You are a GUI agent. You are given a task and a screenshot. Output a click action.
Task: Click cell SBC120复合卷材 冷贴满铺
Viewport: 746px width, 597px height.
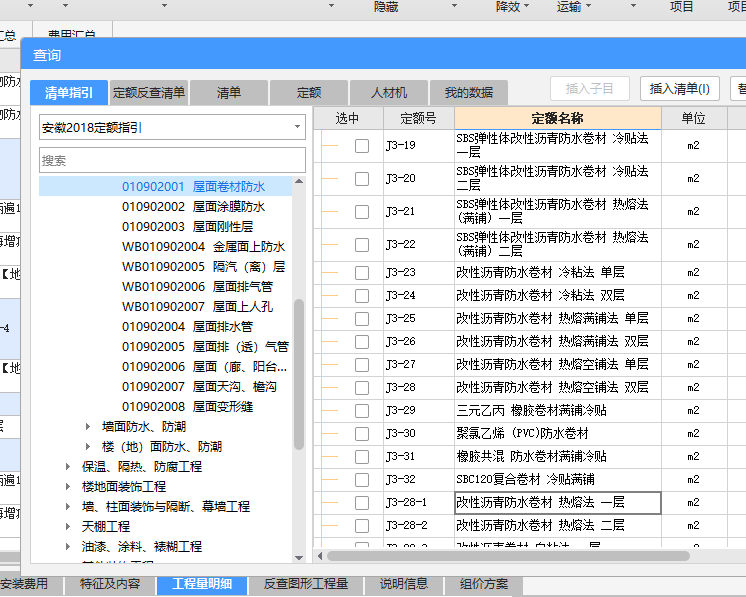click(558, 480)
